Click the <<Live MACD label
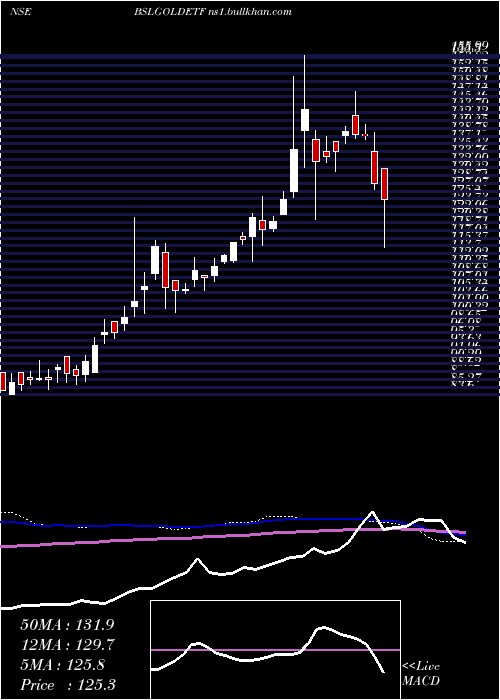 (421, 674)
